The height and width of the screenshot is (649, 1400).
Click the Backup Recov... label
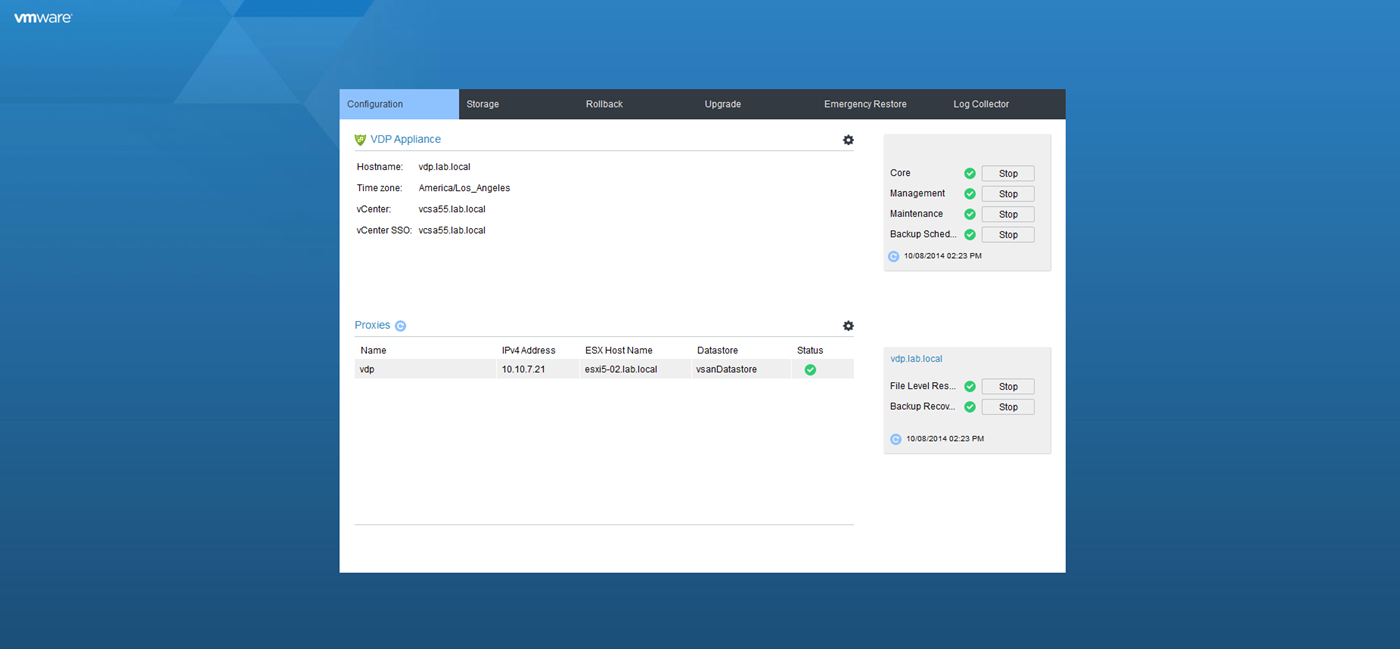point(923,407)
